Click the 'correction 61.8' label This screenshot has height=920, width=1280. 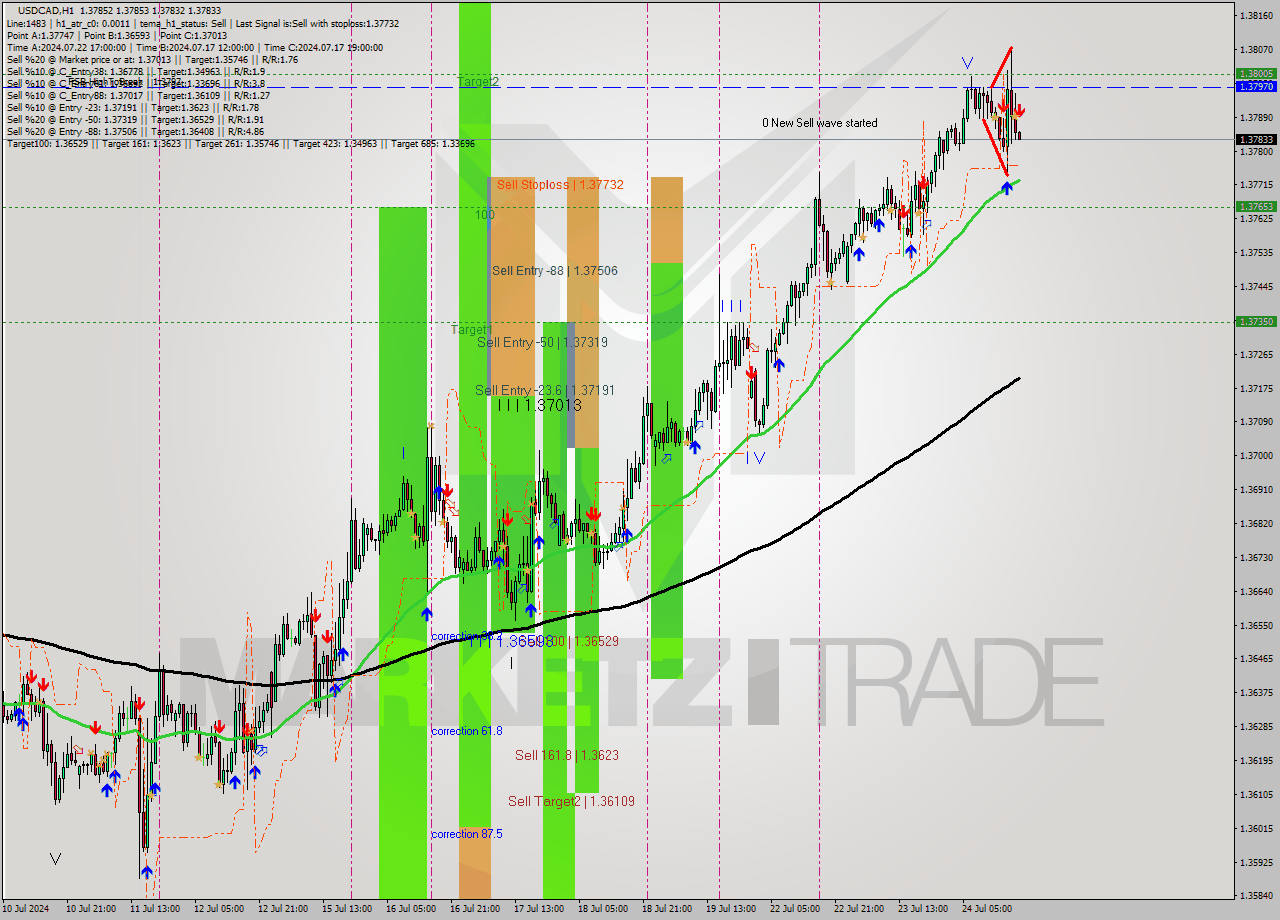point(467,731)
